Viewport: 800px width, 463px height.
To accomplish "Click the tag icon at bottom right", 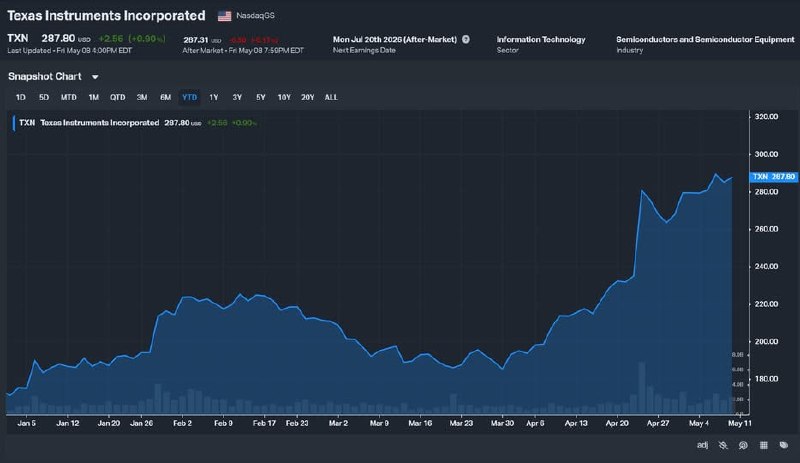I will point(784,445).
